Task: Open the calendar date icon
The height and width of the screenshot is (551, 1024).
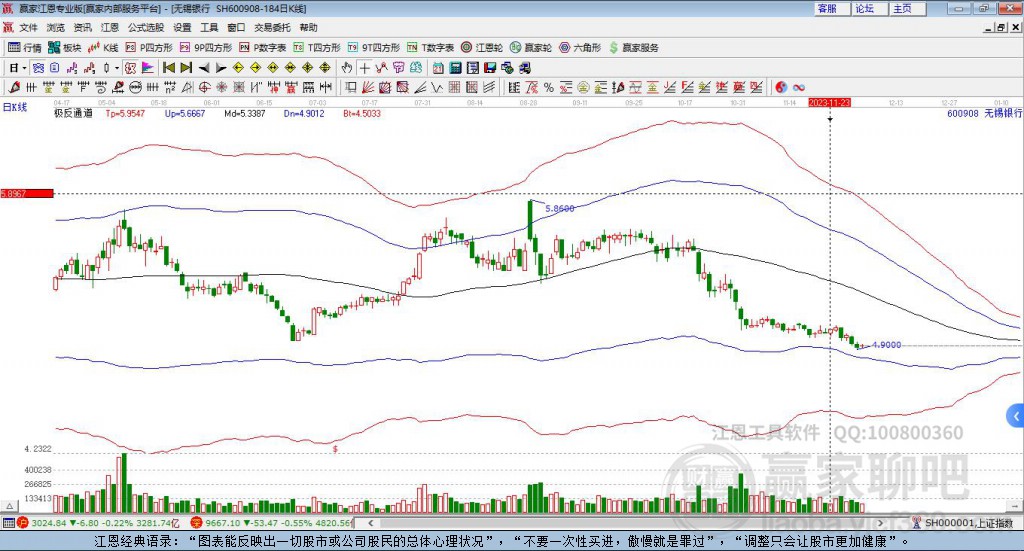Action: pos(438,68)
